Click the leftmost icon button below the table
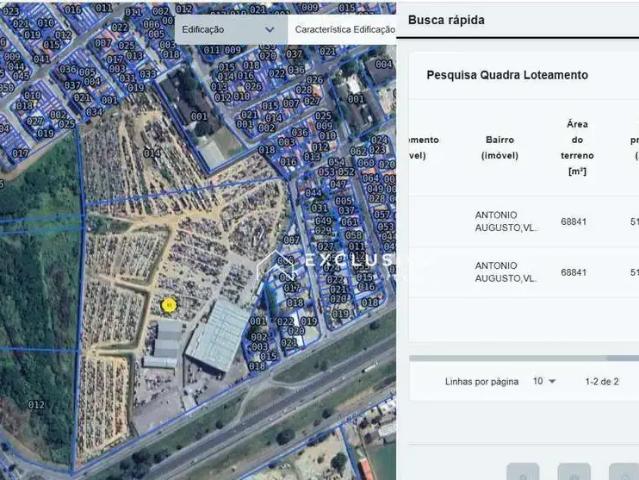Screen dimensions: 639x480 (x=523, y=472)
